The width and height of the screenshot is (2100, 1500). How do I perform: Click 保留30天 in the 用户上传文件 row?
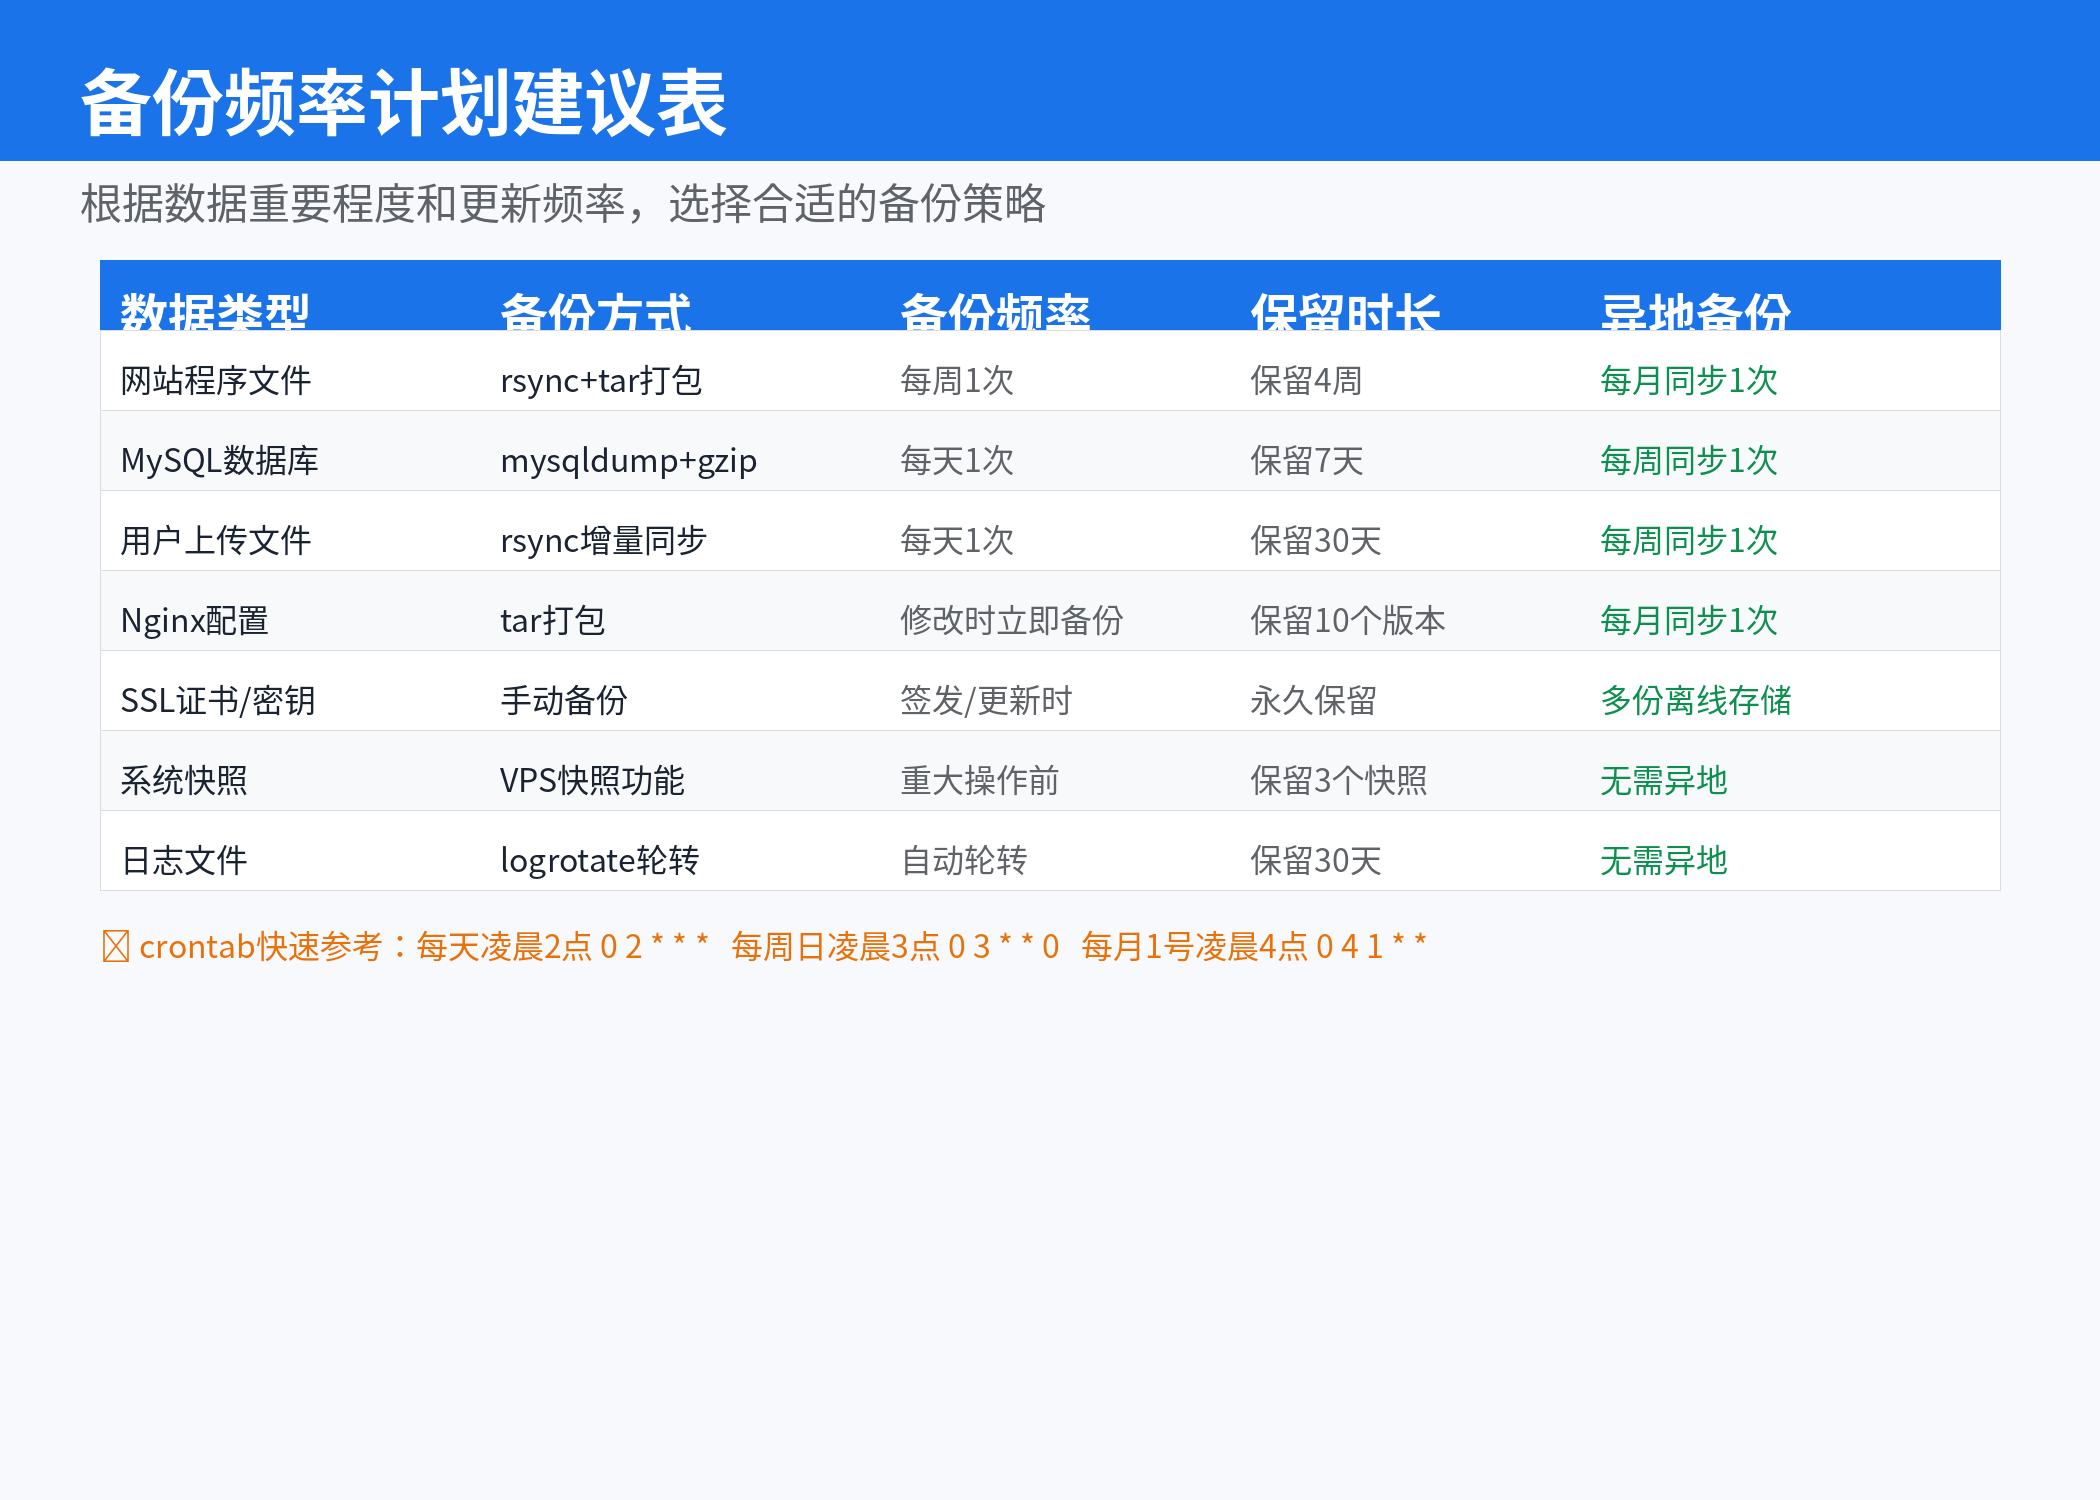click(1316, 540)
